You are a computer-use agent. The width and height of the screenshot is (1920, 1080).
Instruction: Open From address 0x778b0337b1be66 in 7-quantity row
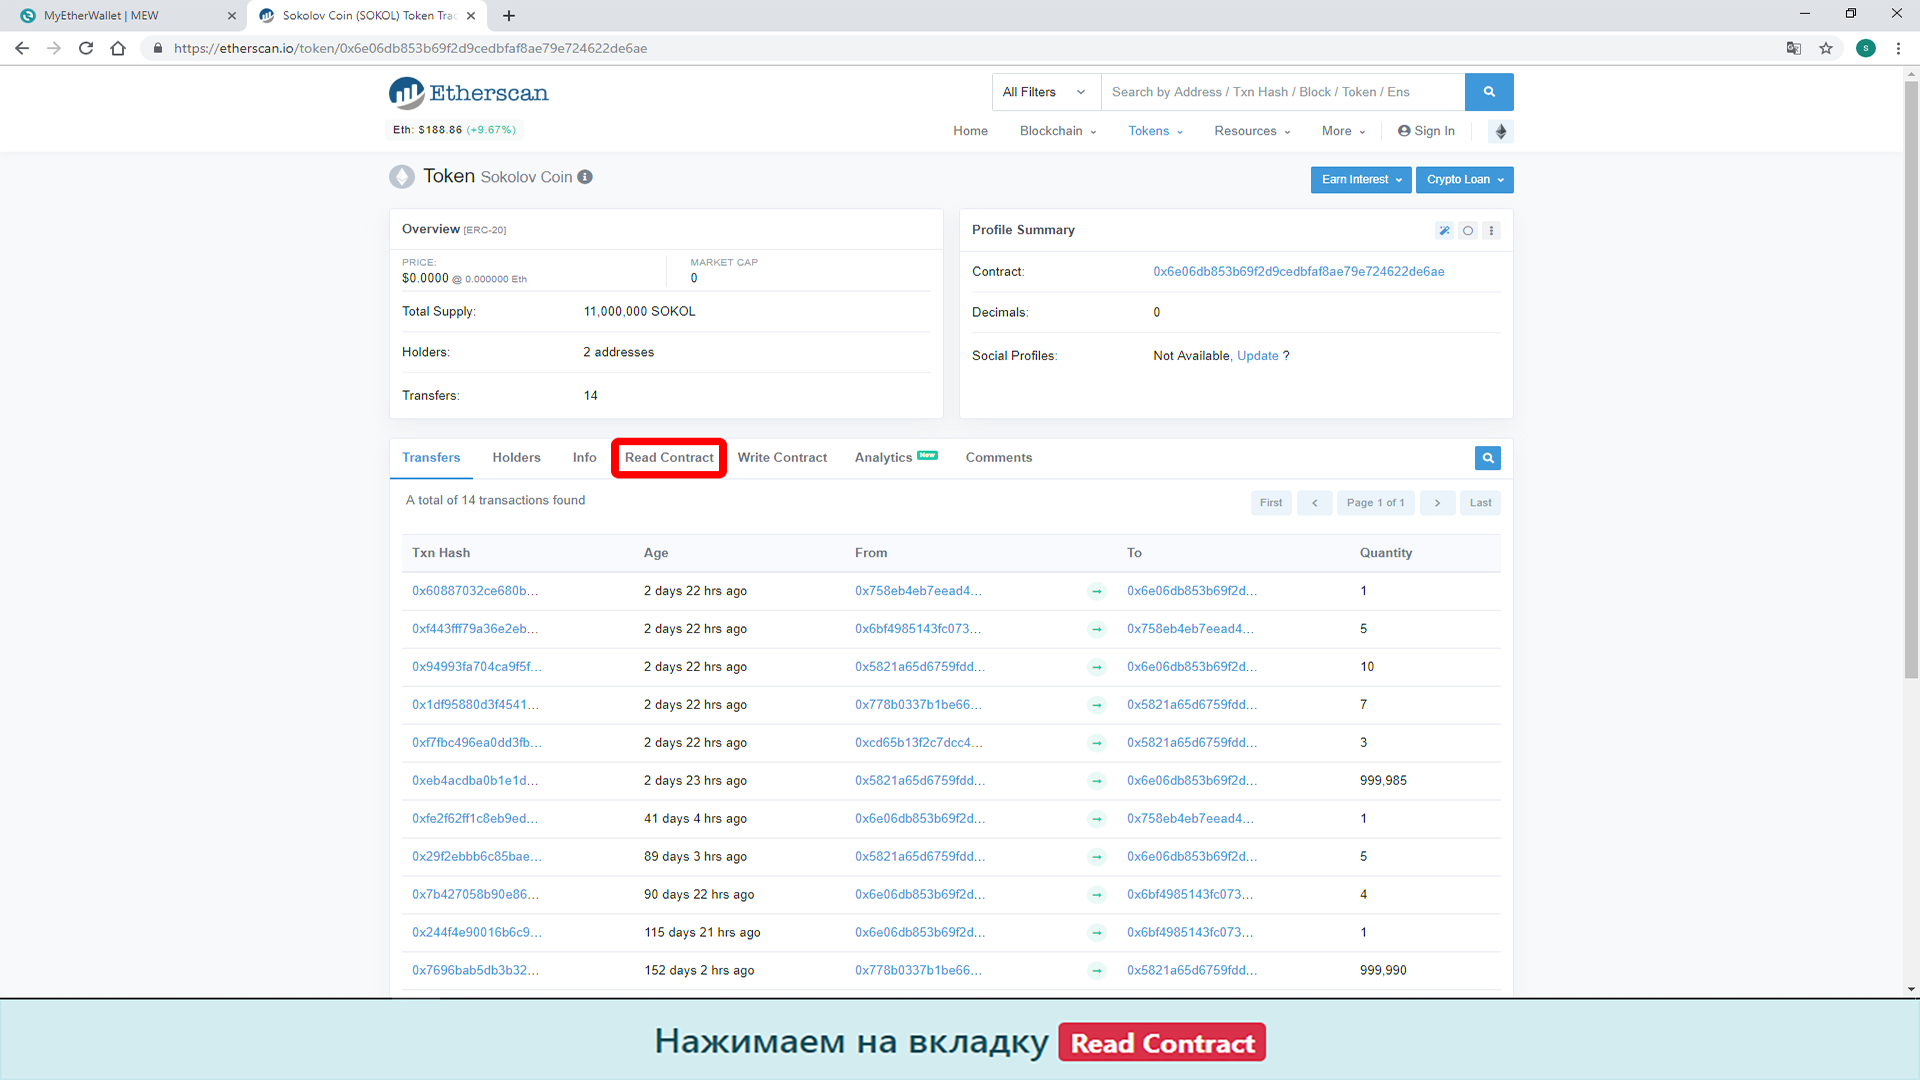[918, 705]
